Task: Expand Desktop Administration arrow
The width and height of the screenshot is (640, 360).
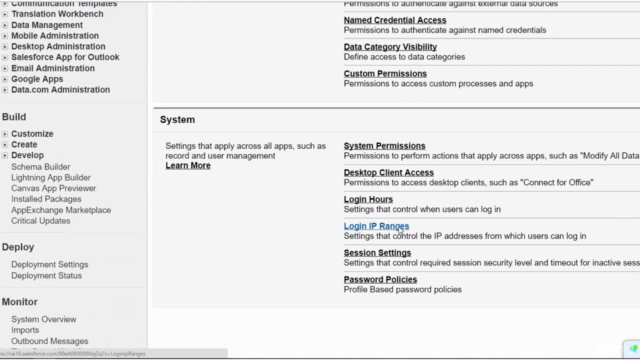Action: pyautogui.click(x=4, y=47)
